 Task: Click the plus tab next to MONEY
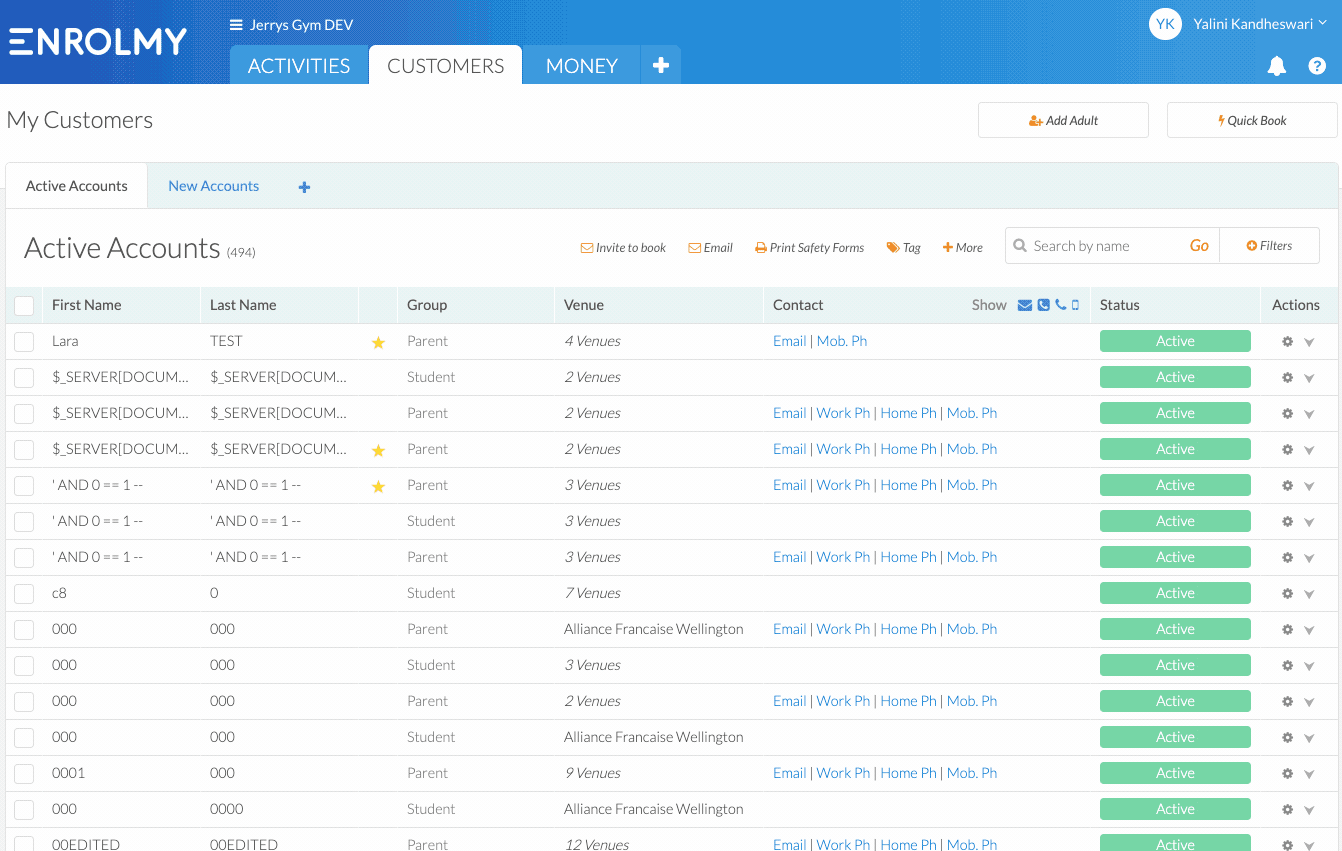tap(661, 65)
